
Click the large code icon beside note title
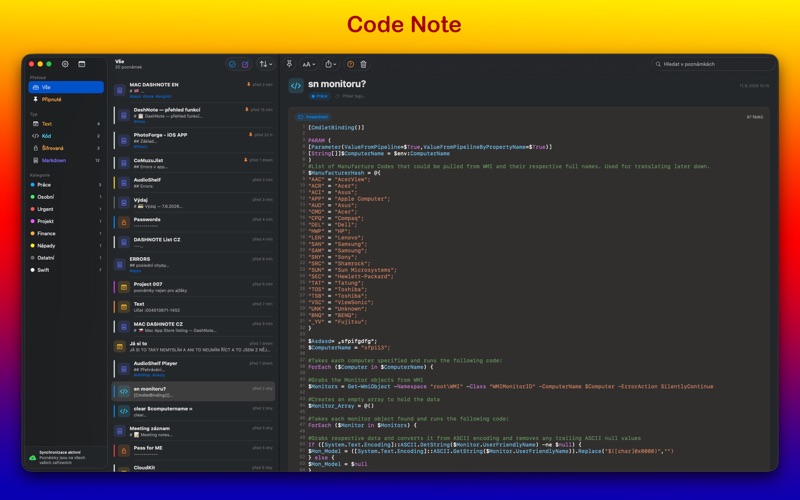pos(296,86)
